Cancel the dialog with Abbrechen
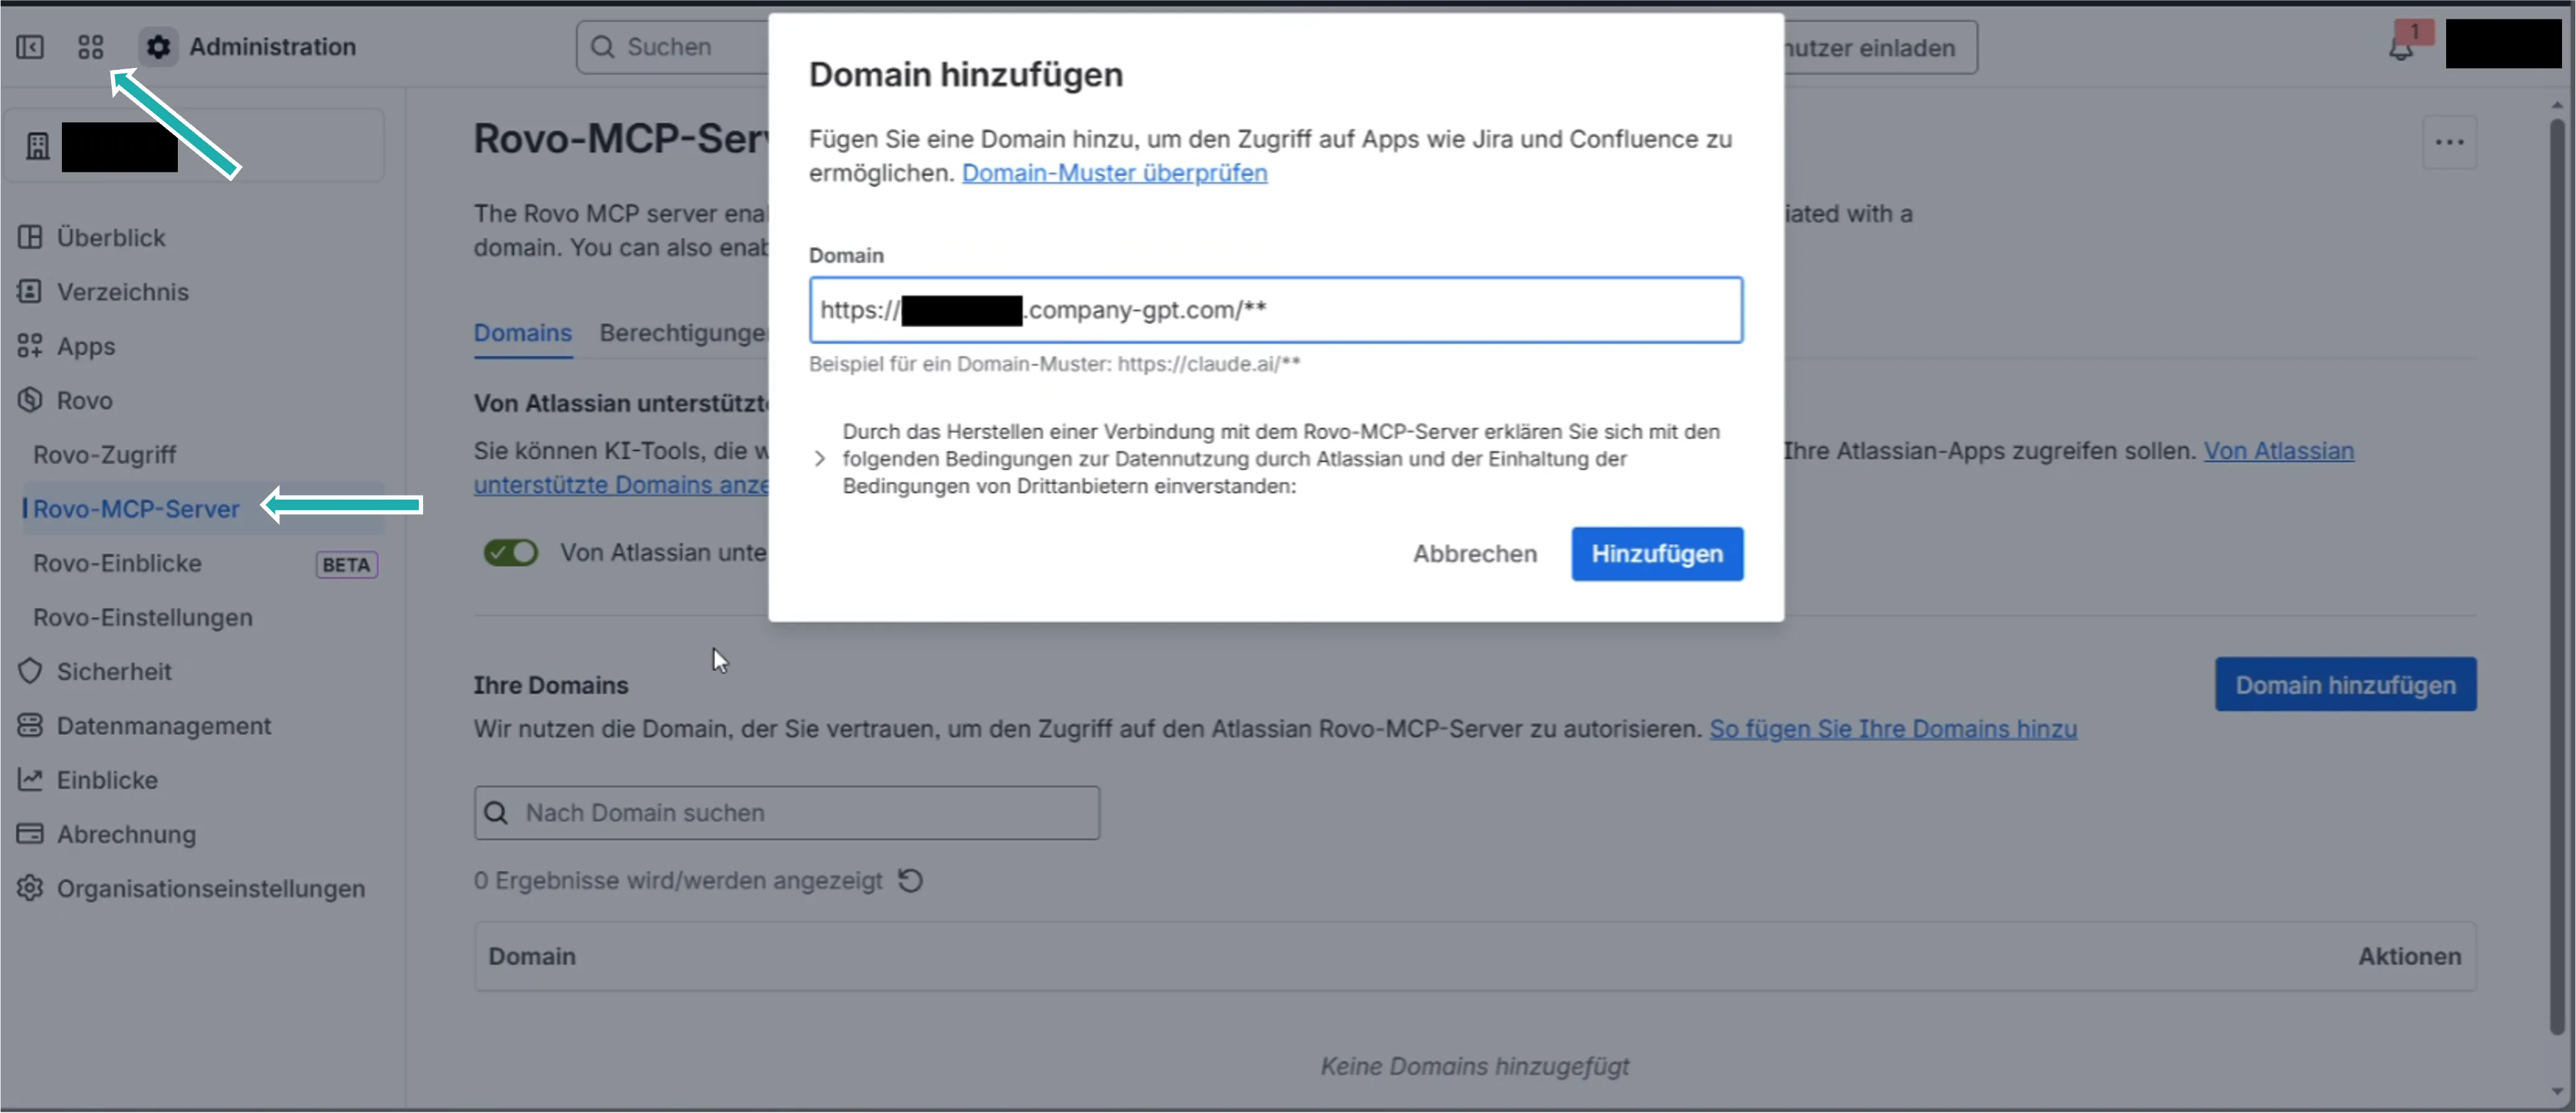 (1475, 554)
